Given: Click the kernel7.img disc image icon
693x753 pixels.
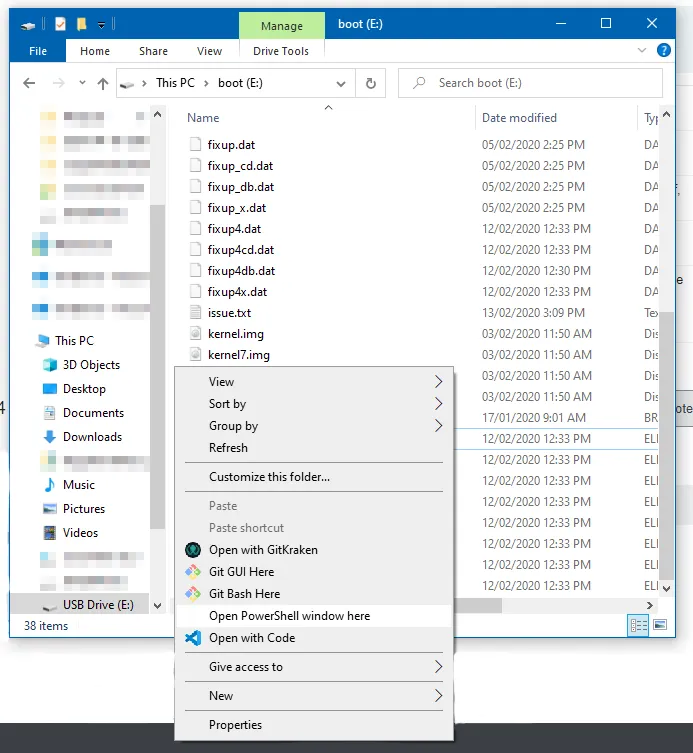Looking at the screenshot, I should [x=195, y=355].
